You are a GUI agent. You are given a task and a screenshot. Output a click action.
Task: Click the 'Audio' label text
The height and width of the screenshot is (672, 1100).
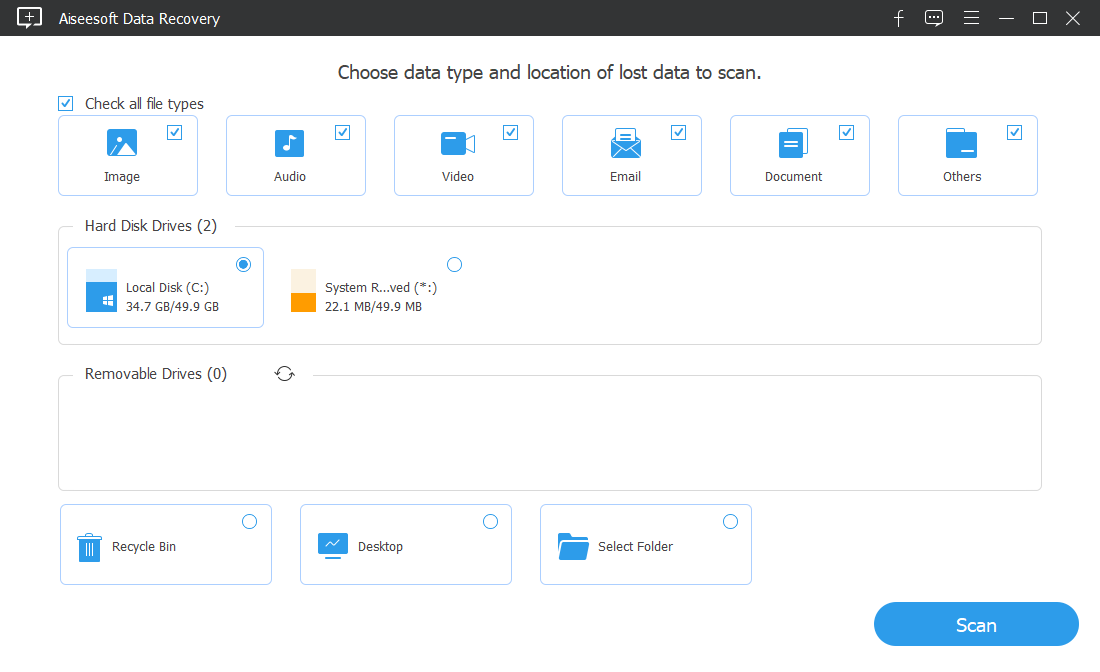point(290,177)
